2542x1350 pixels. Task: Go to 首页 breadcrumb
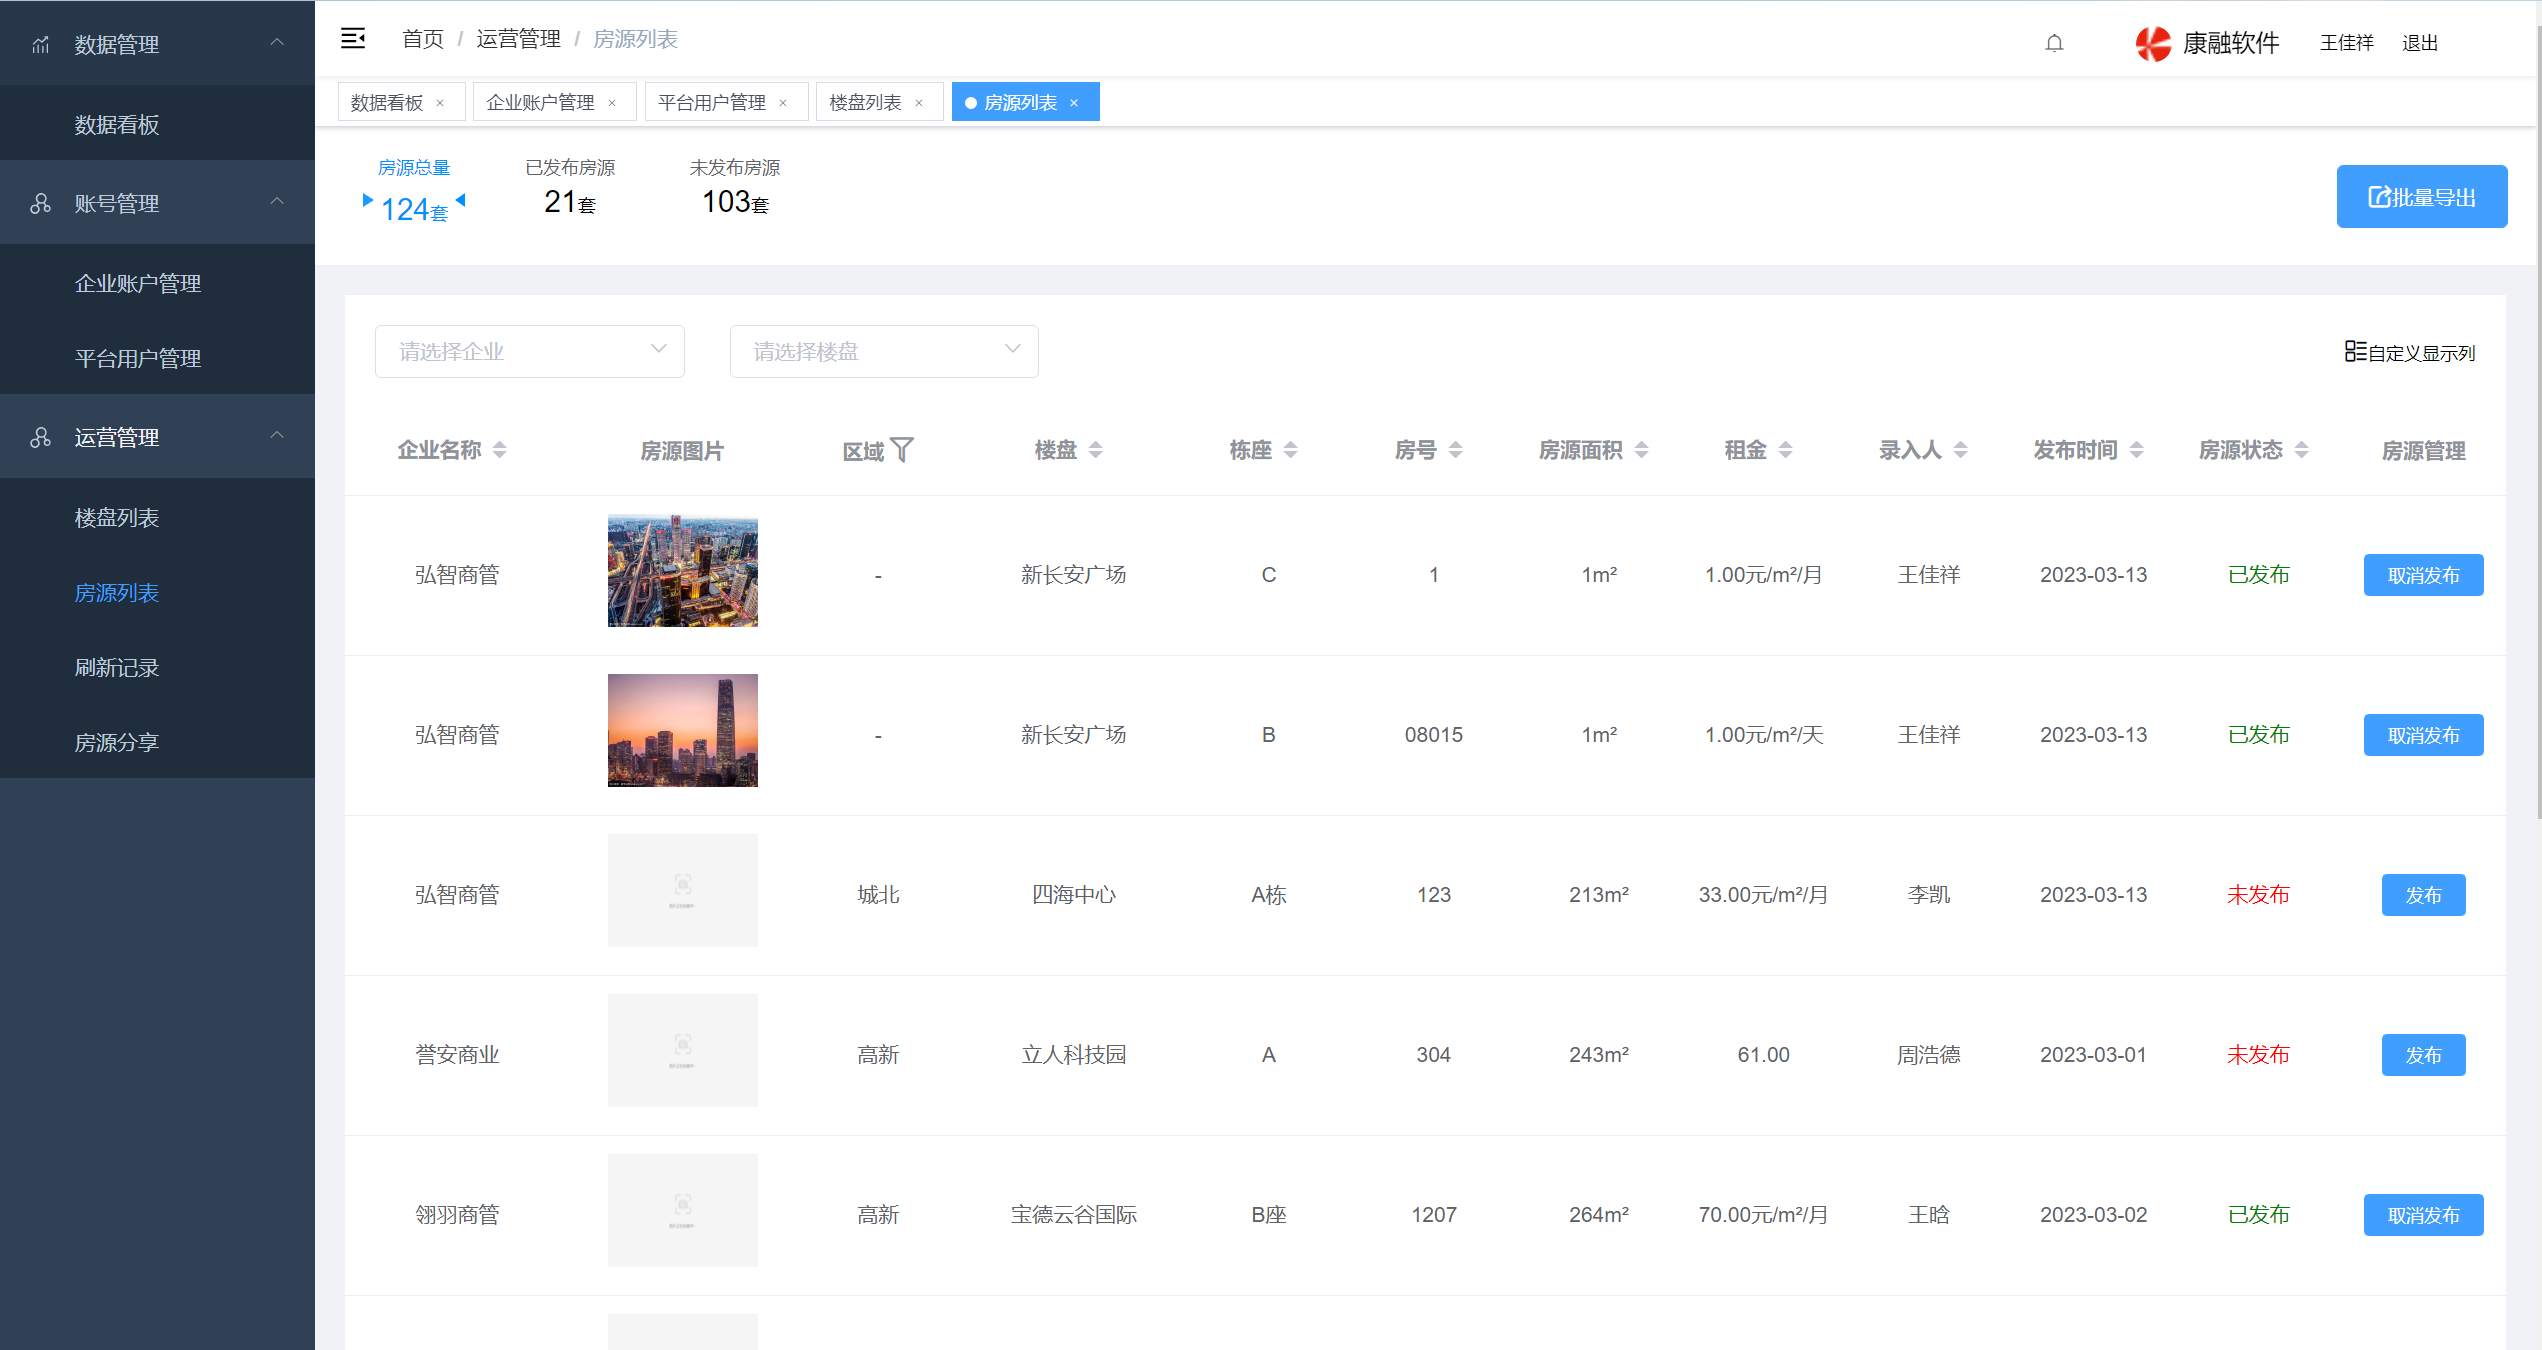click(423, 39)
